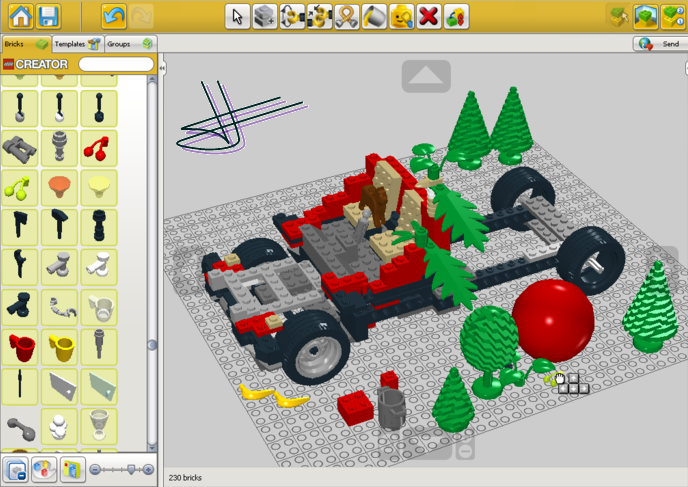Choose the Flex tool

coord(347,17)
